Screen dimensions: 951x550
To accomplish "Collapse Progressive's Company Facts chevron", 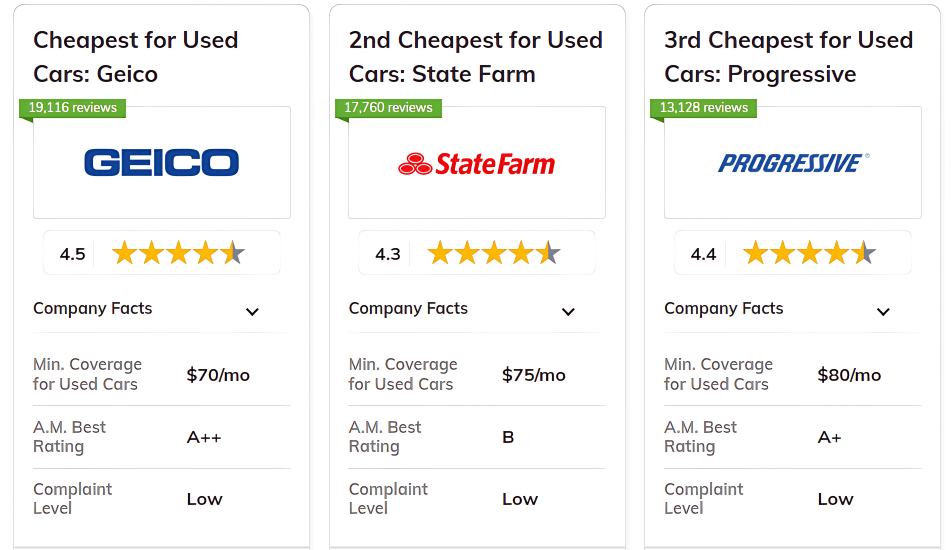I will tap(883, 311).
